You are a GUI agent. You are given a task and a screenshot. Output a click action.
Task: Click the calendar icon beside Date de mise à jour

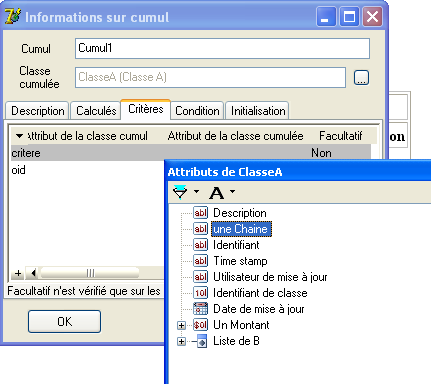(x=201, y=309)
